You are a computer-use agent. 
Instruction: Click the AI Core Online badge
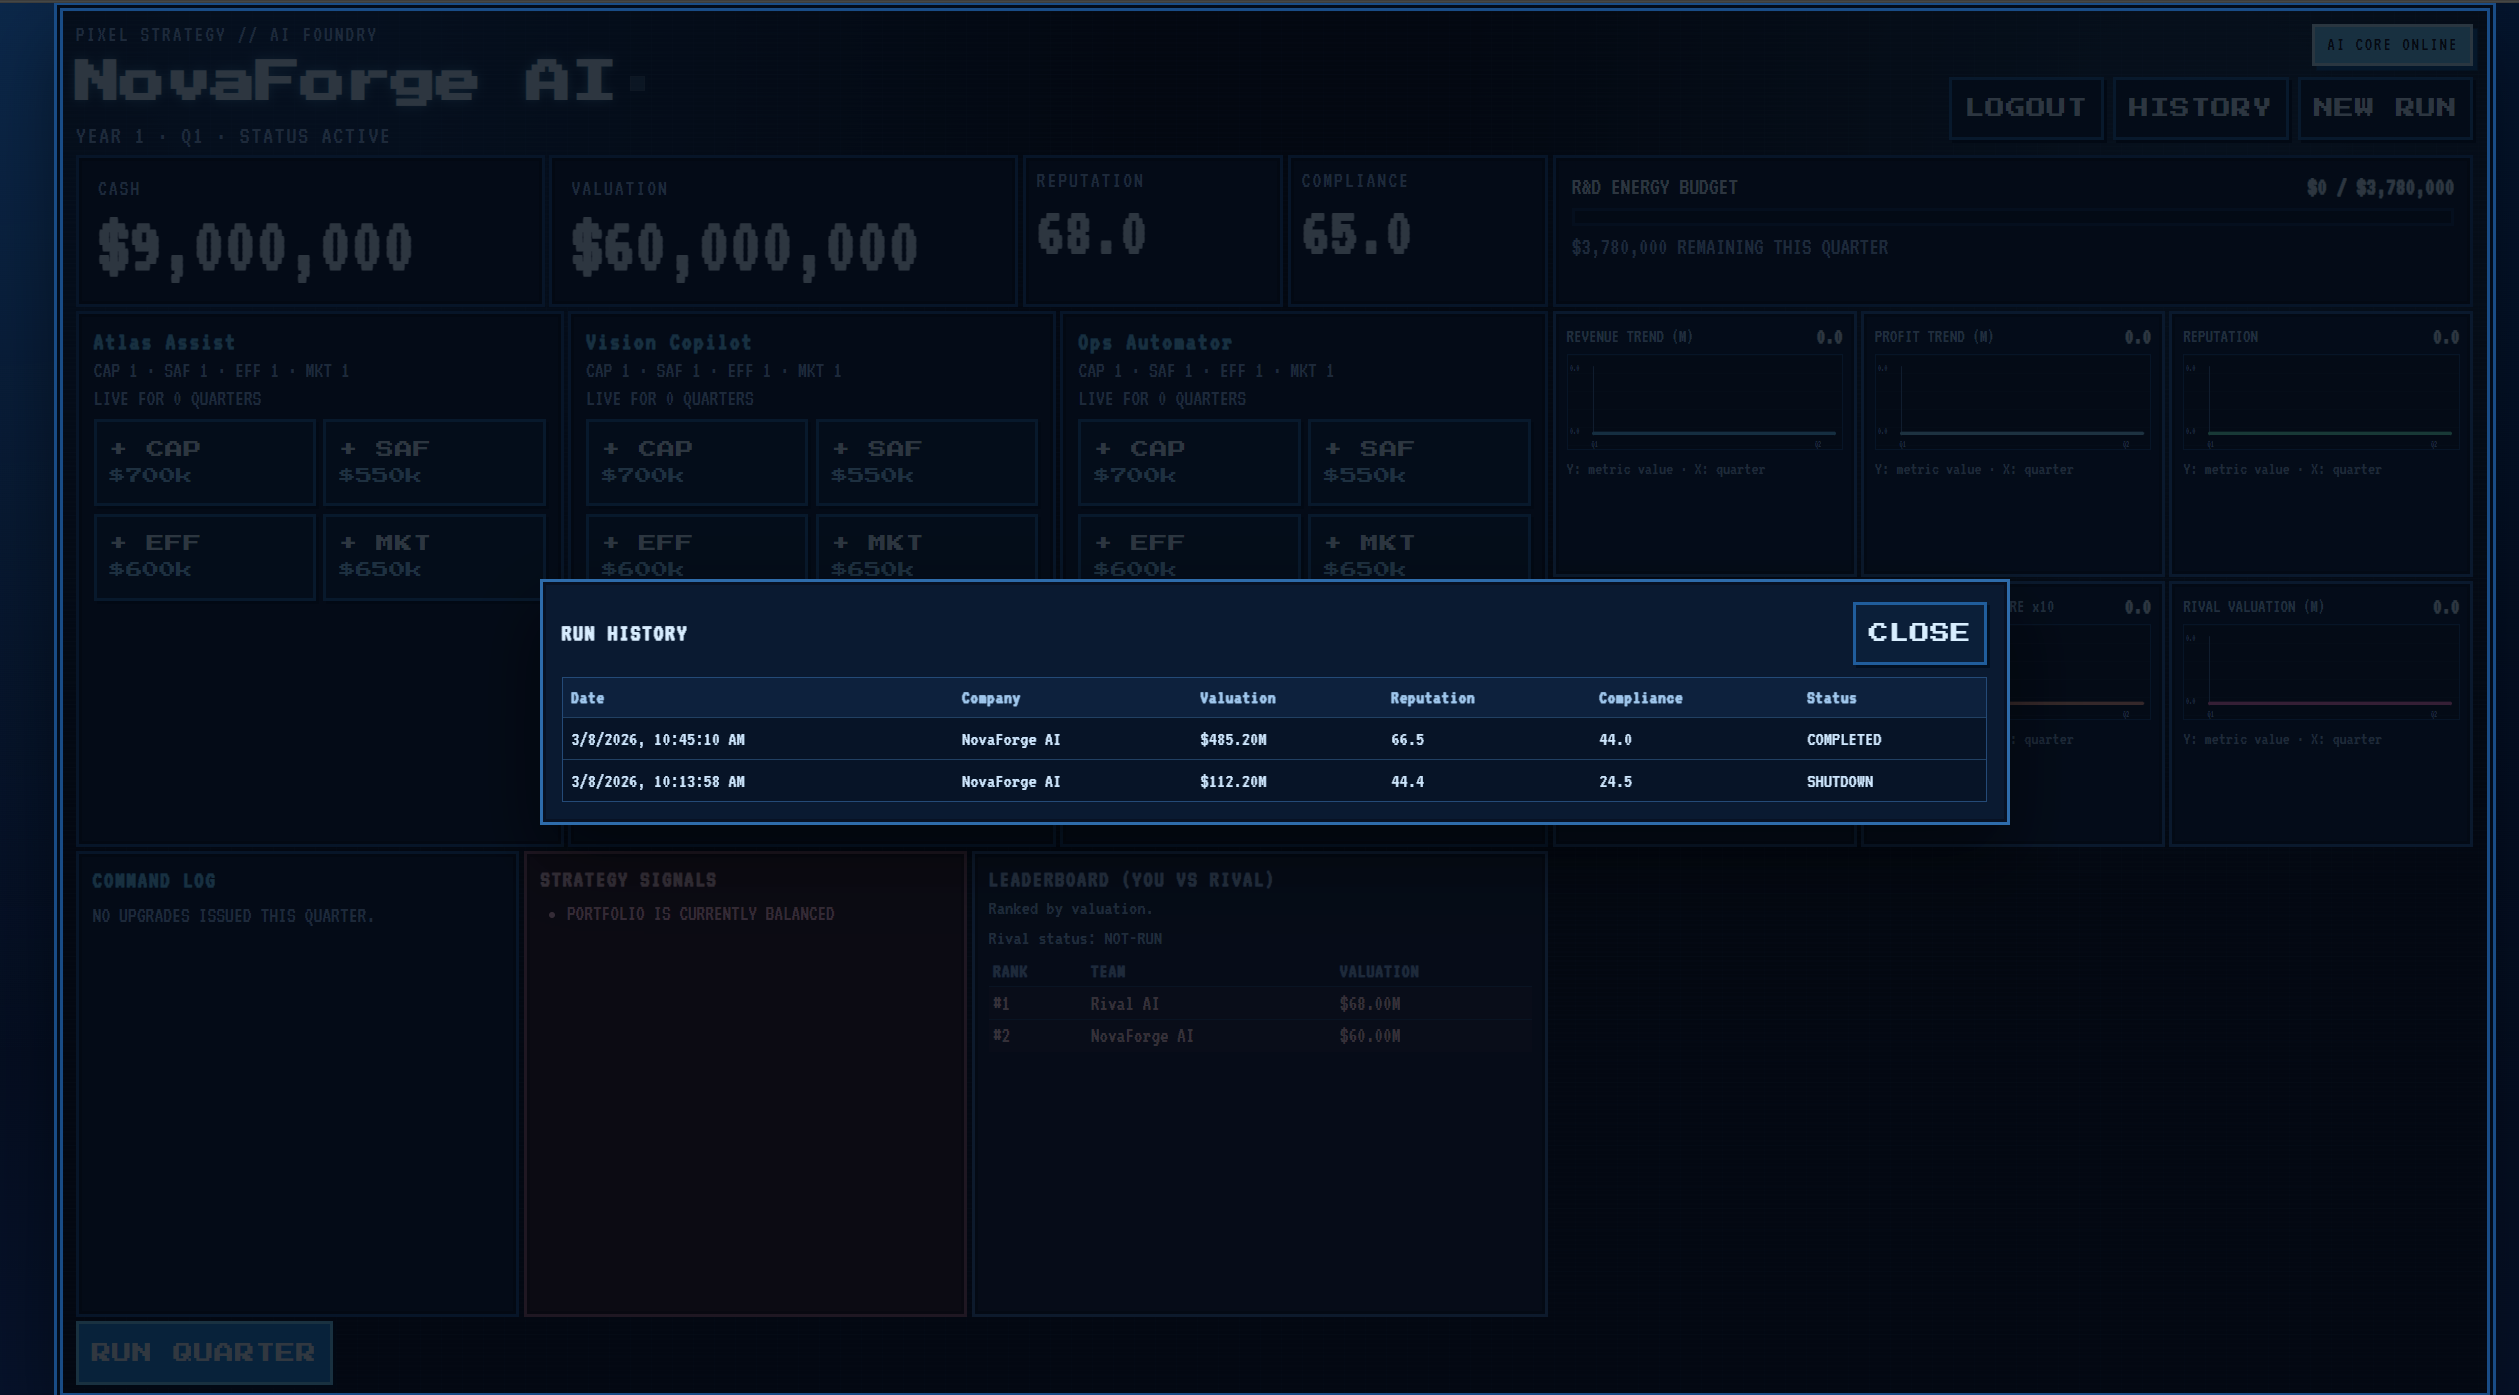pos(2391,45)
